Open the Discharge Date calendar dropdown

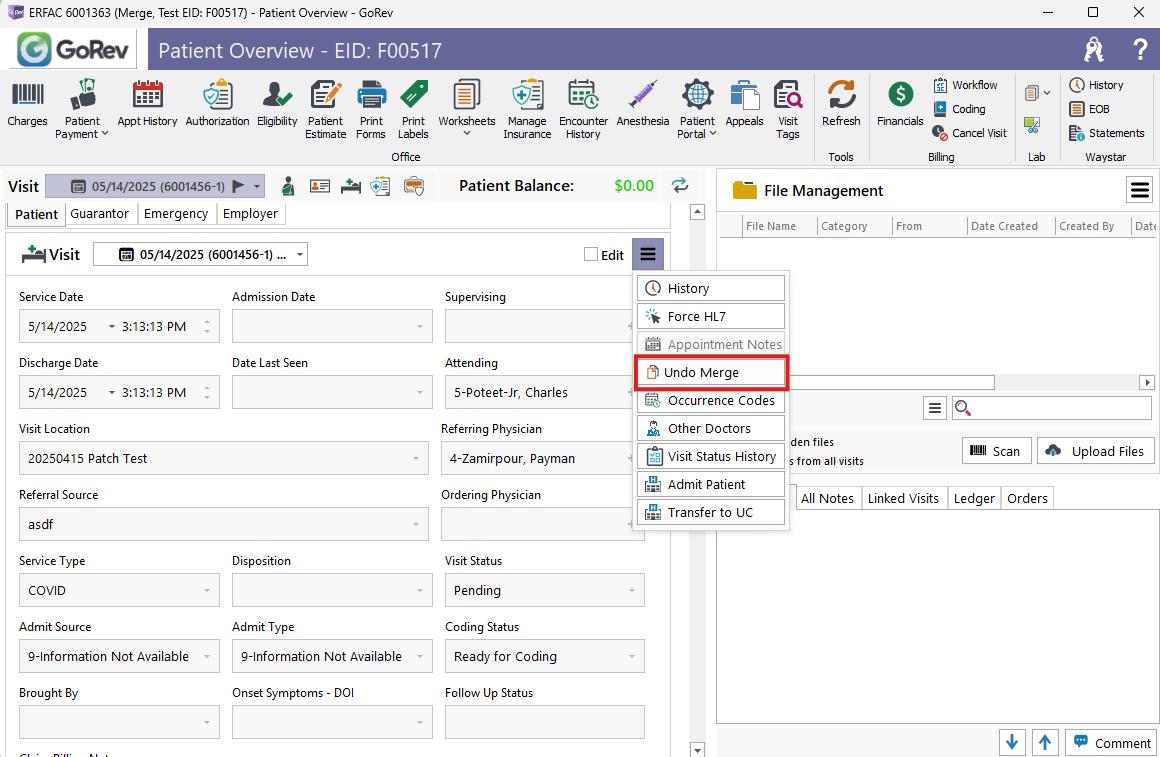click(x=112, y=392)
